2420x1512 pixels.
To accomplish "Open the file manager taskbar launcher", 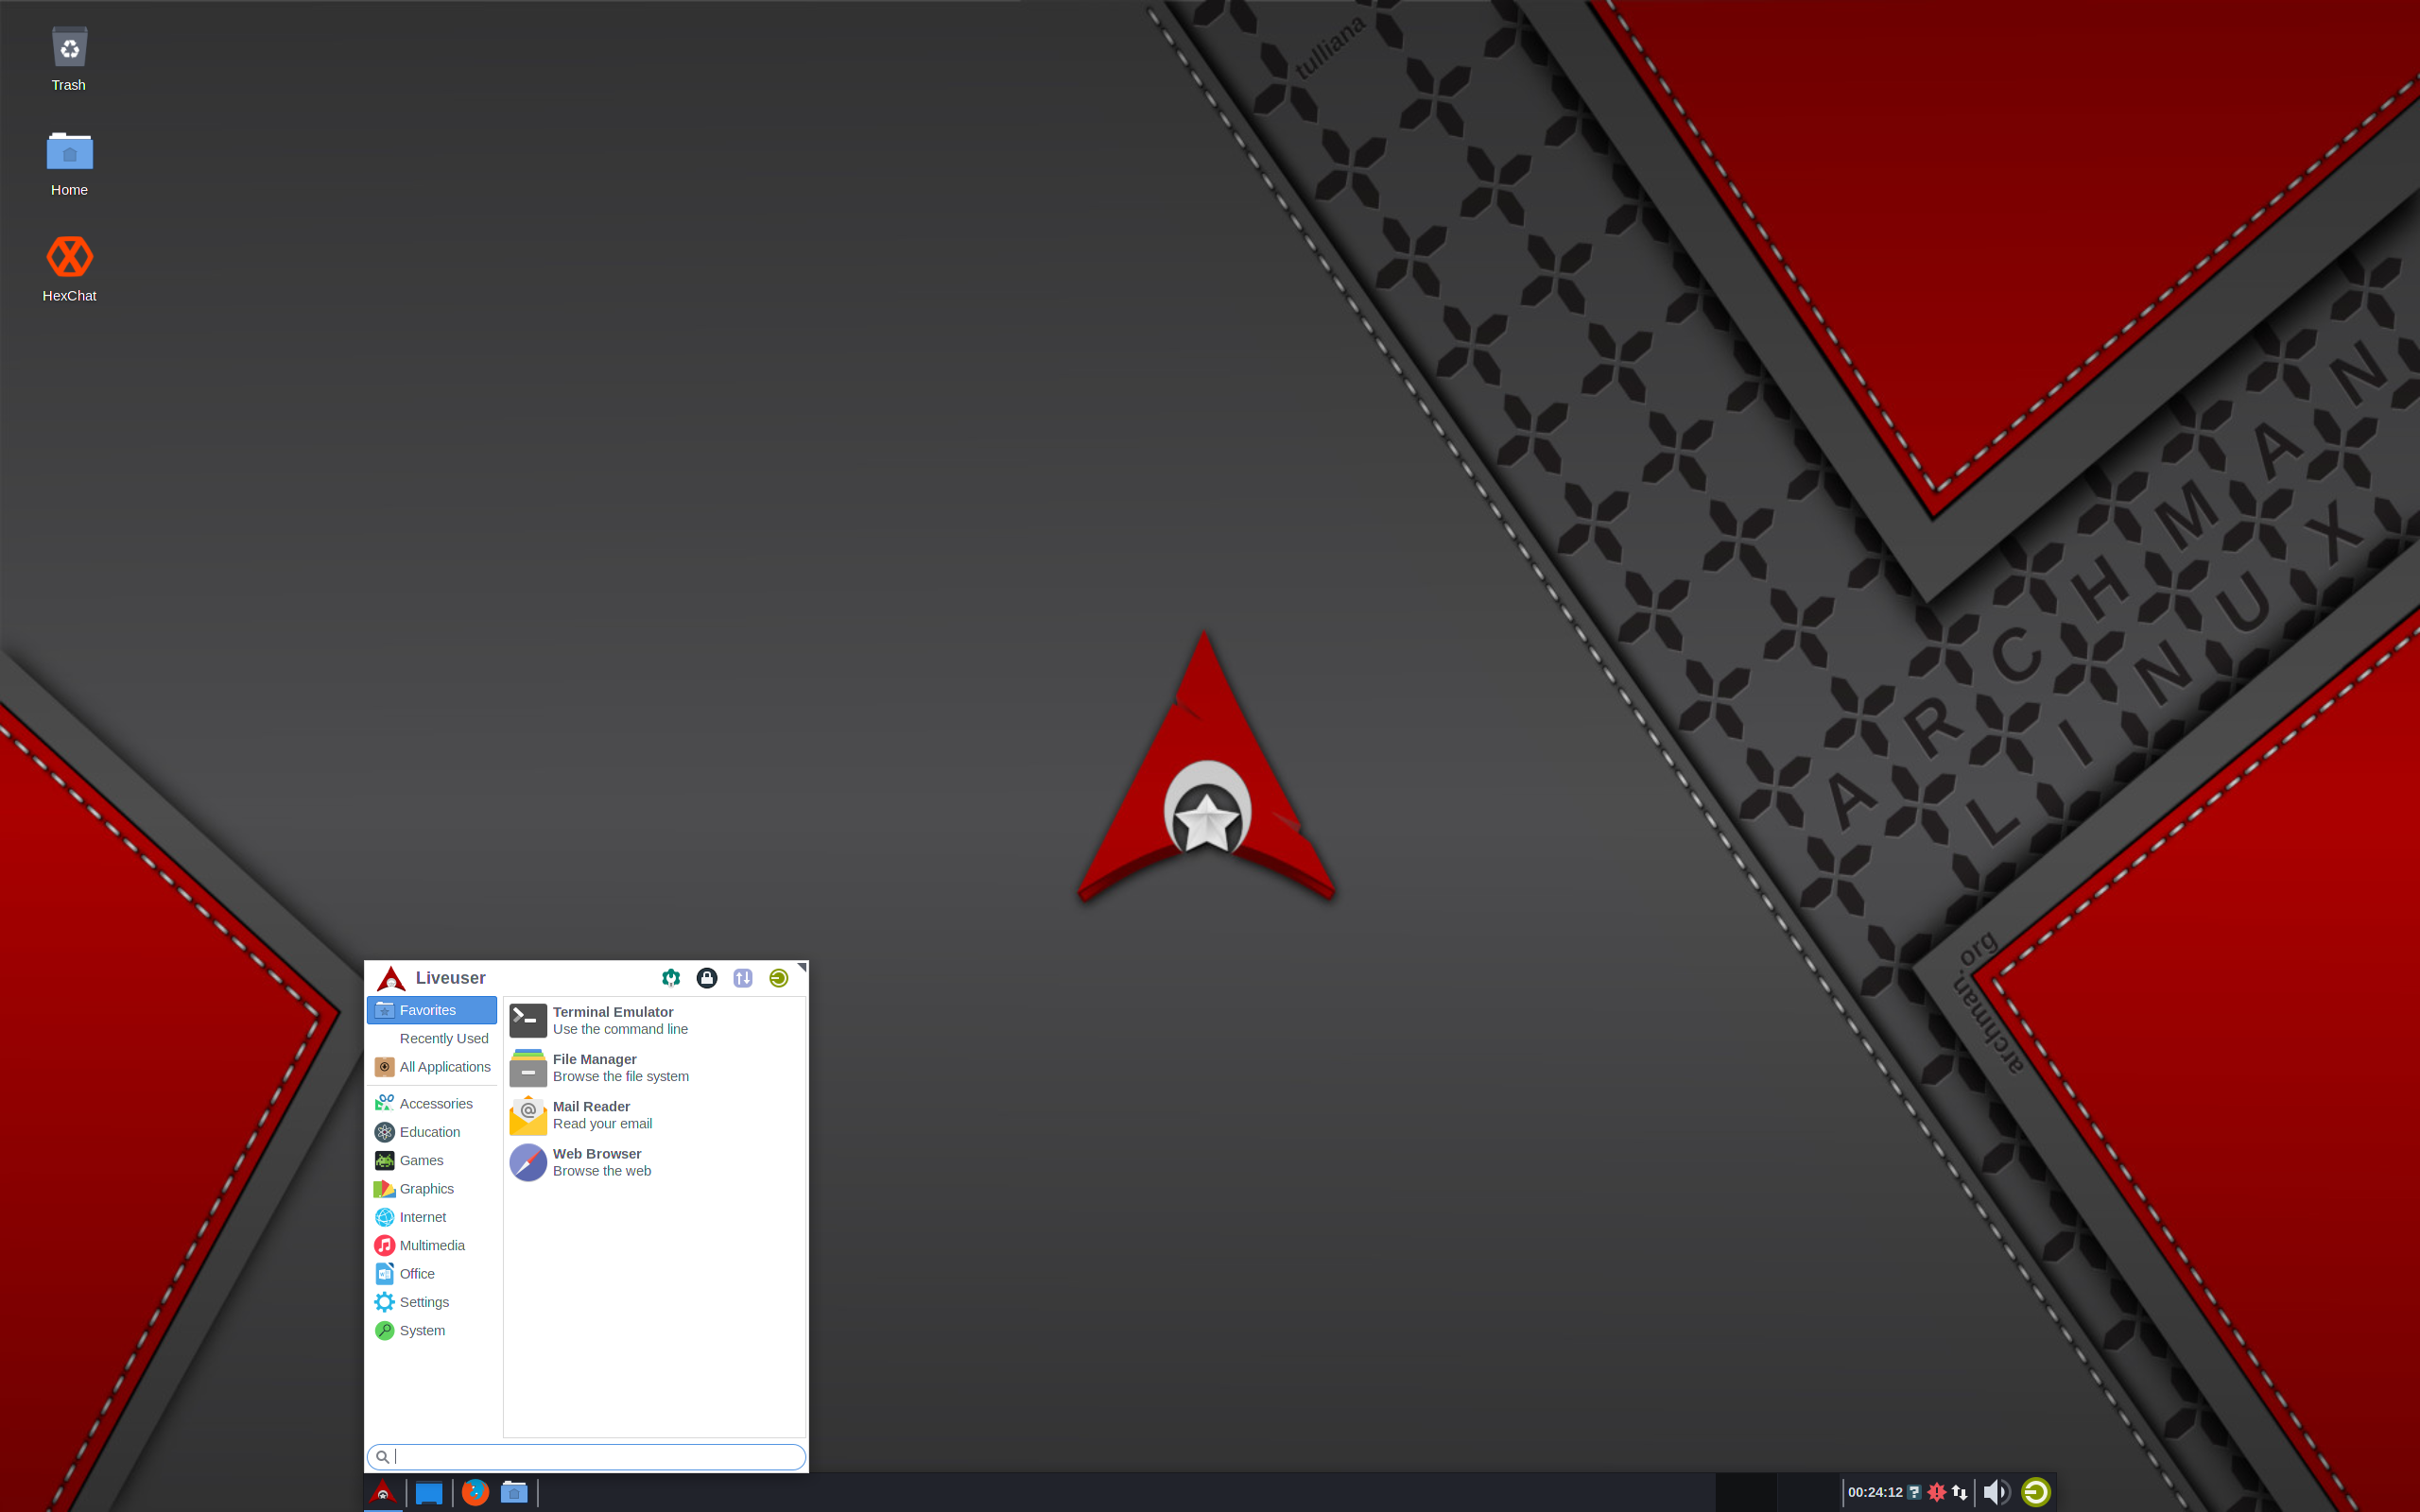I will [514, 1492].
